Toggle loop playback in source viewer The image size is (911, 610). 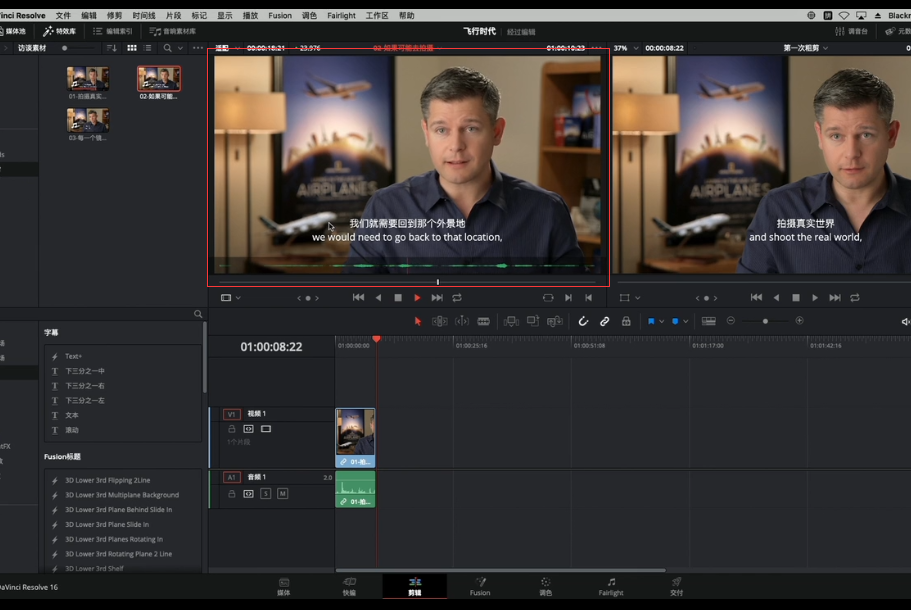click(x=457, y=297)
